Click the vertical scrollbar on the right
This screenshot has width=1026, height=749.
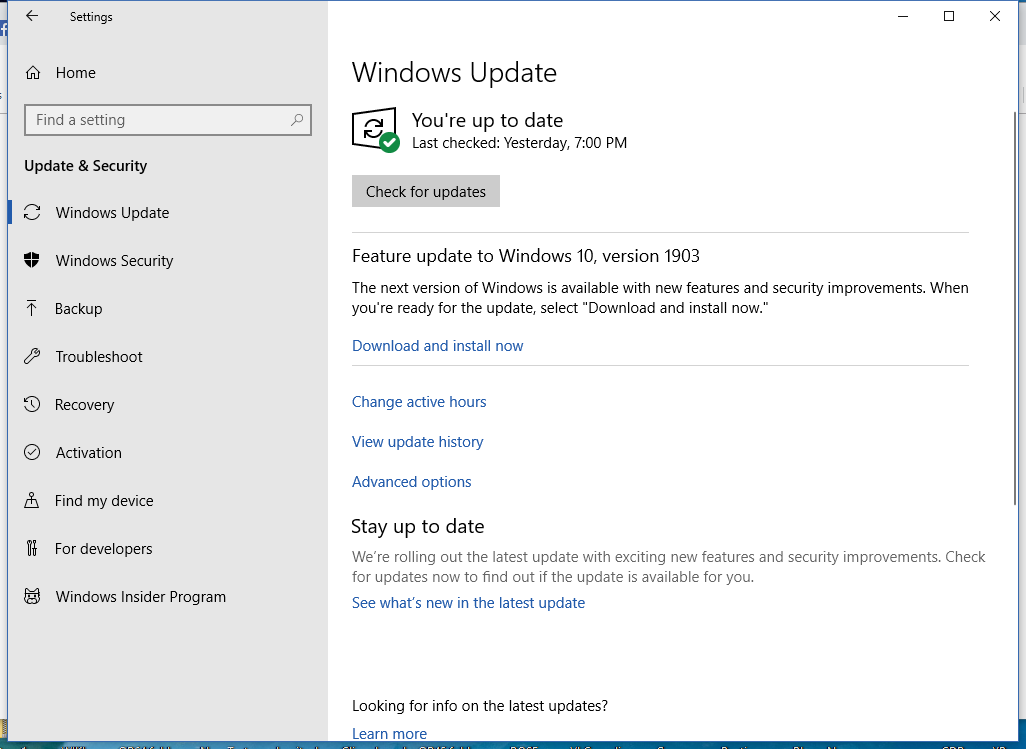pyautogui.click(x=1015, y=307)
